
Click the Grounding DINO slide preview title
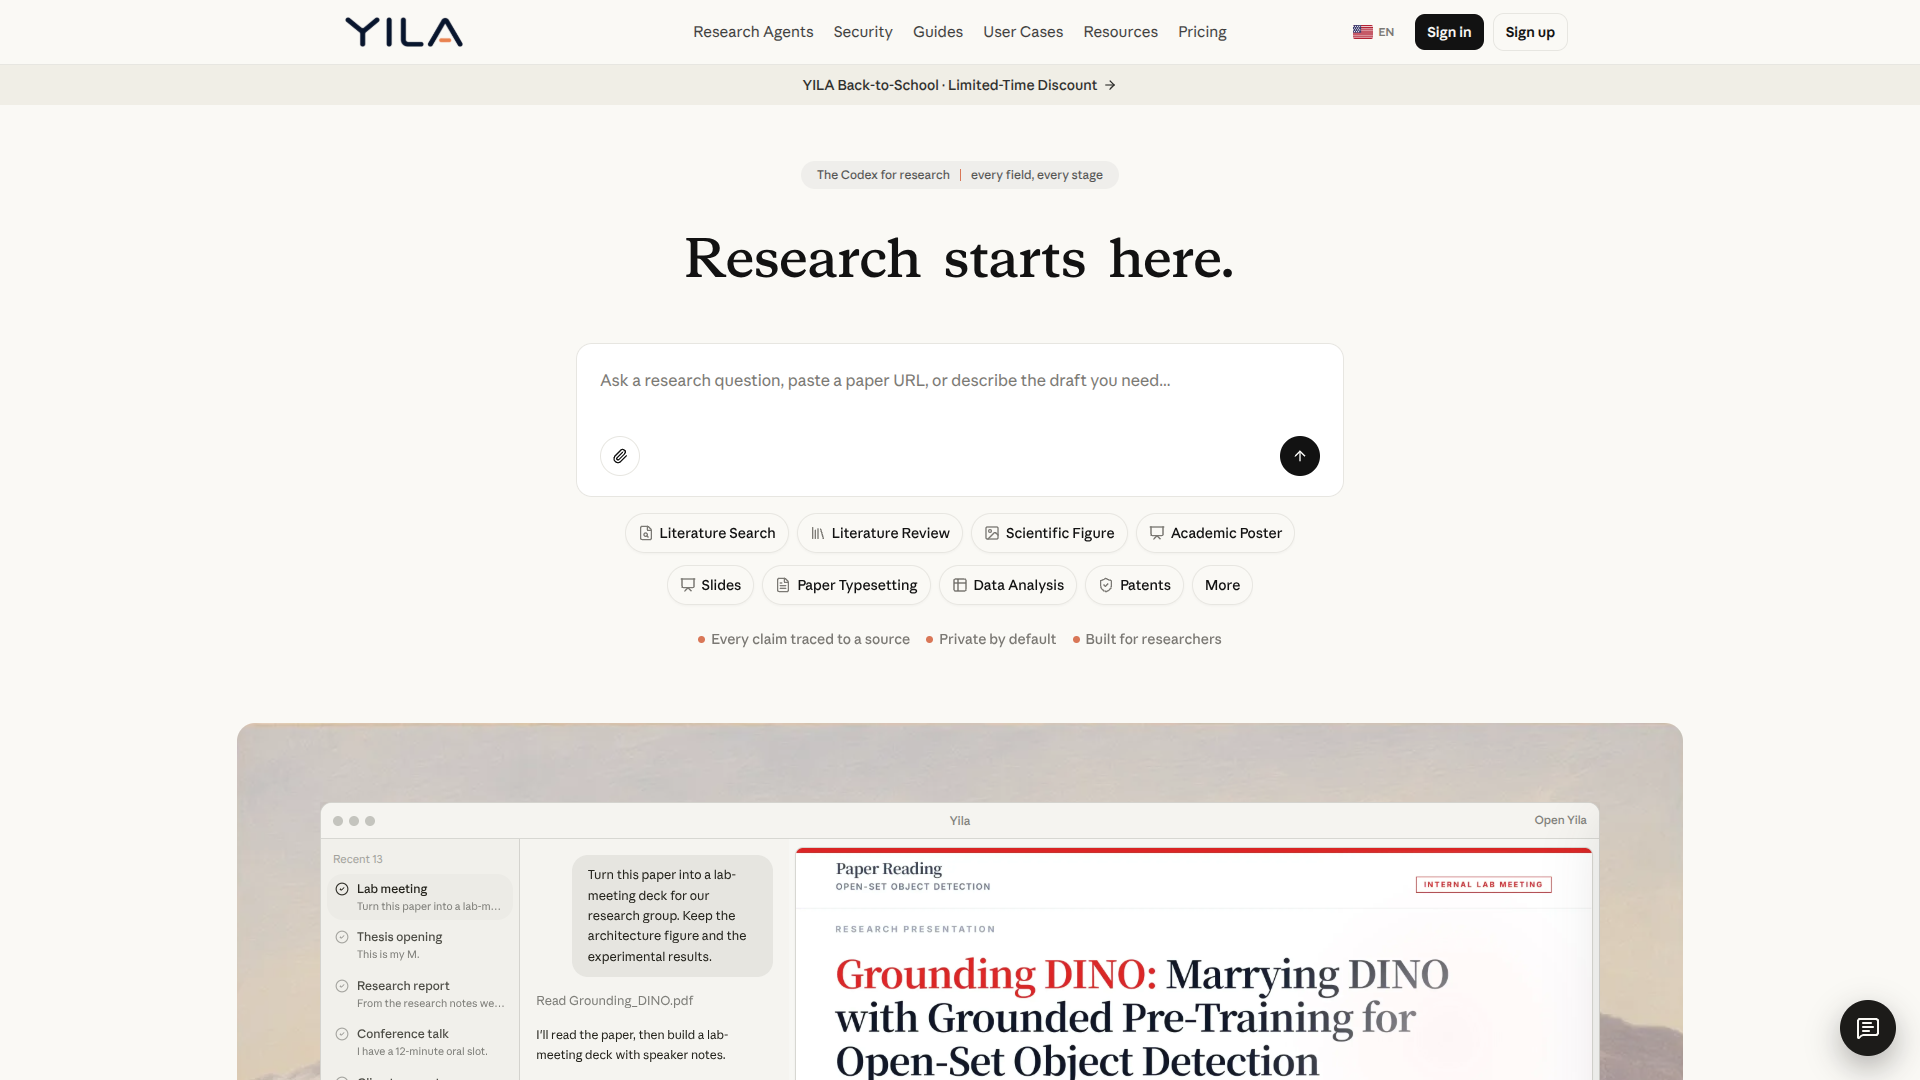point(1142,1017)
